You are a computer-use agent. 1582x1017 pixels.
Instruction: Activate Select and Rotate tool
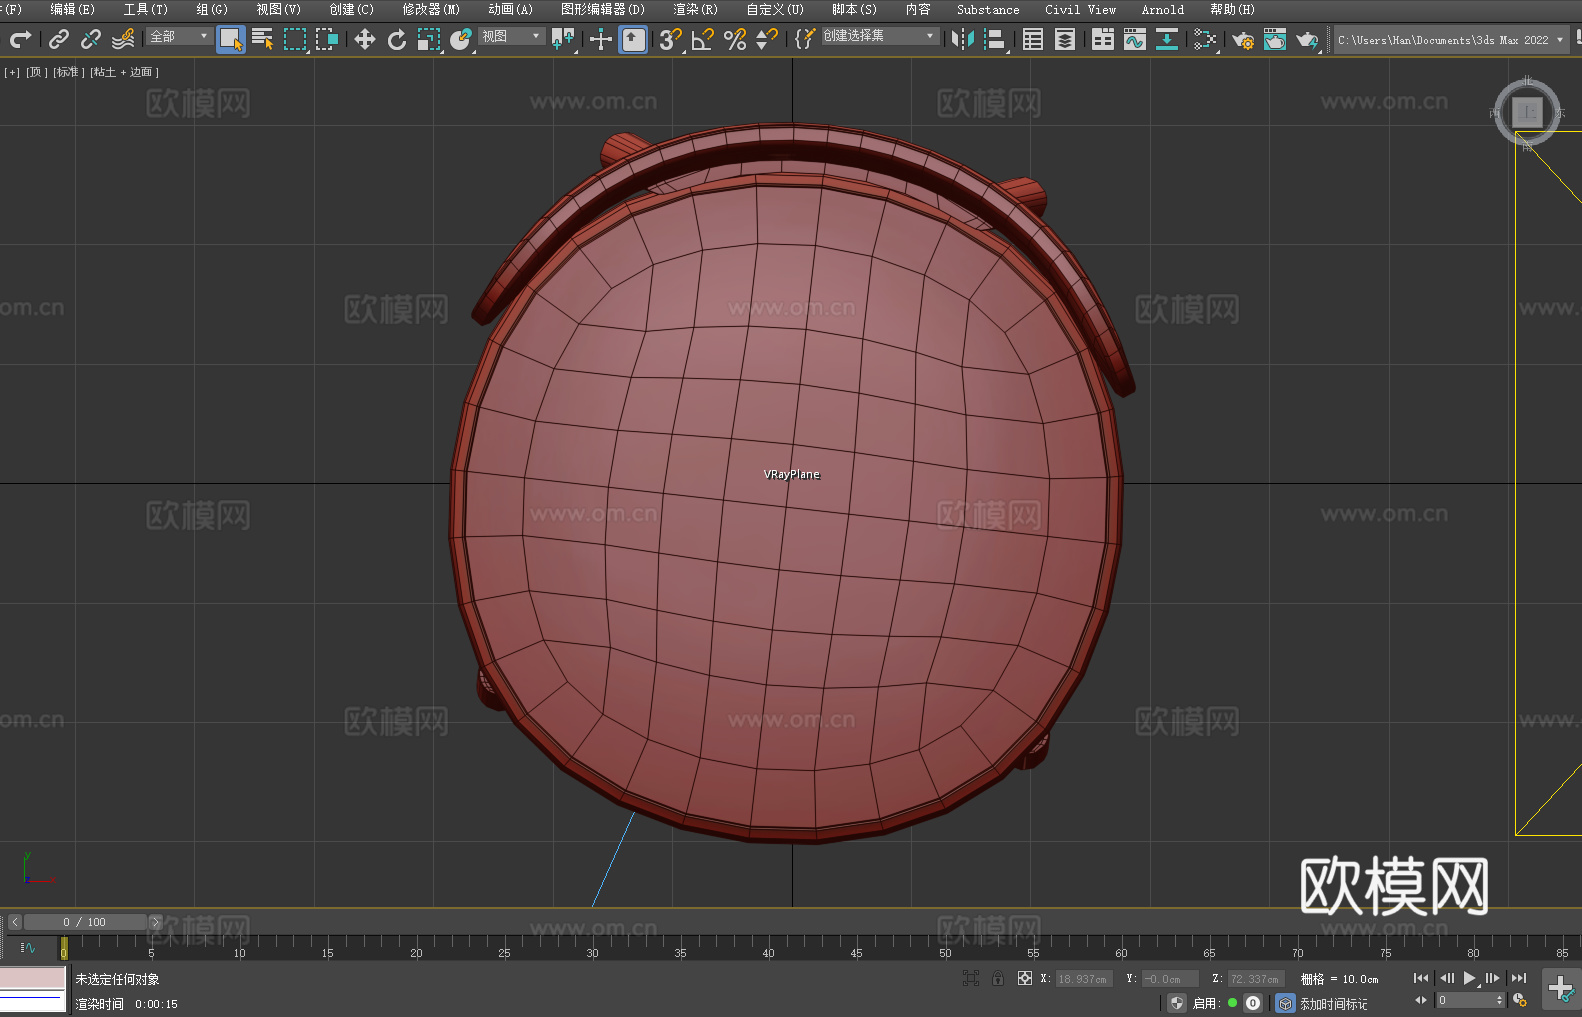(x=397, y=39)
